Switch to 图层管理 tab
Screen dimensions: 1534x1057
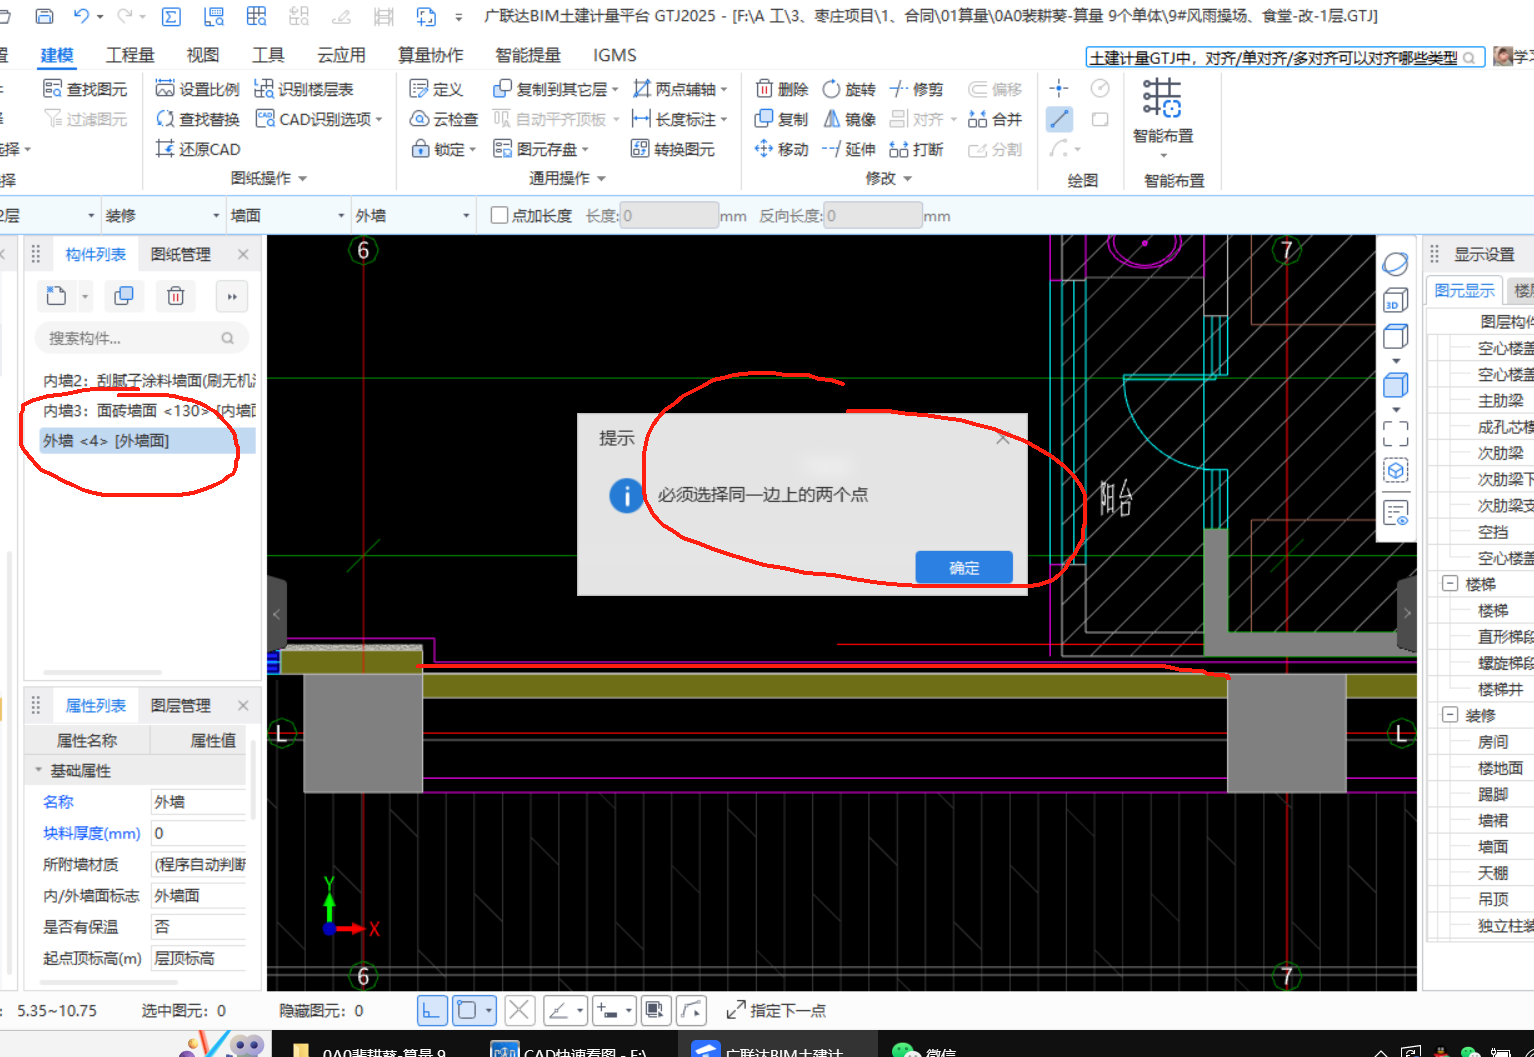[181, 705]
